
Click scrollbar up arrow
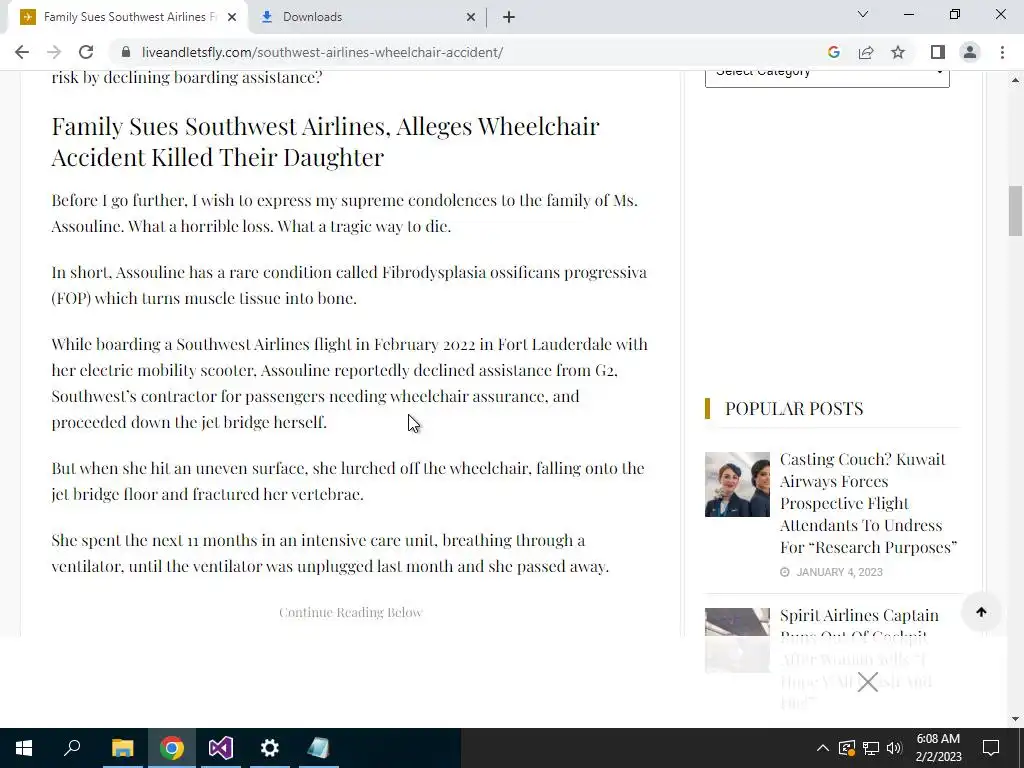pyautogui.click(x=1015, y=80)
